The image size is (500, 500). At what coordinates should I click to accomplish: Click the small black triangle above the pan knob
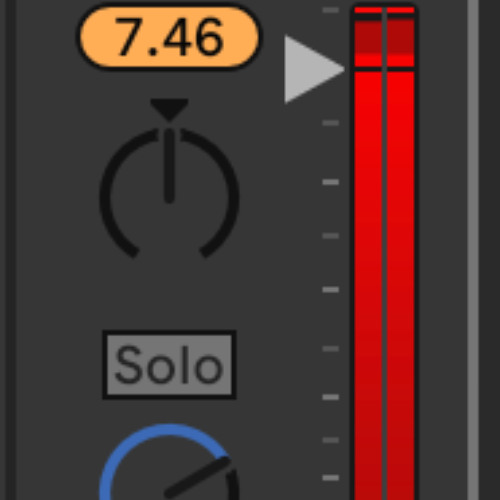click(x=169, y=109)
